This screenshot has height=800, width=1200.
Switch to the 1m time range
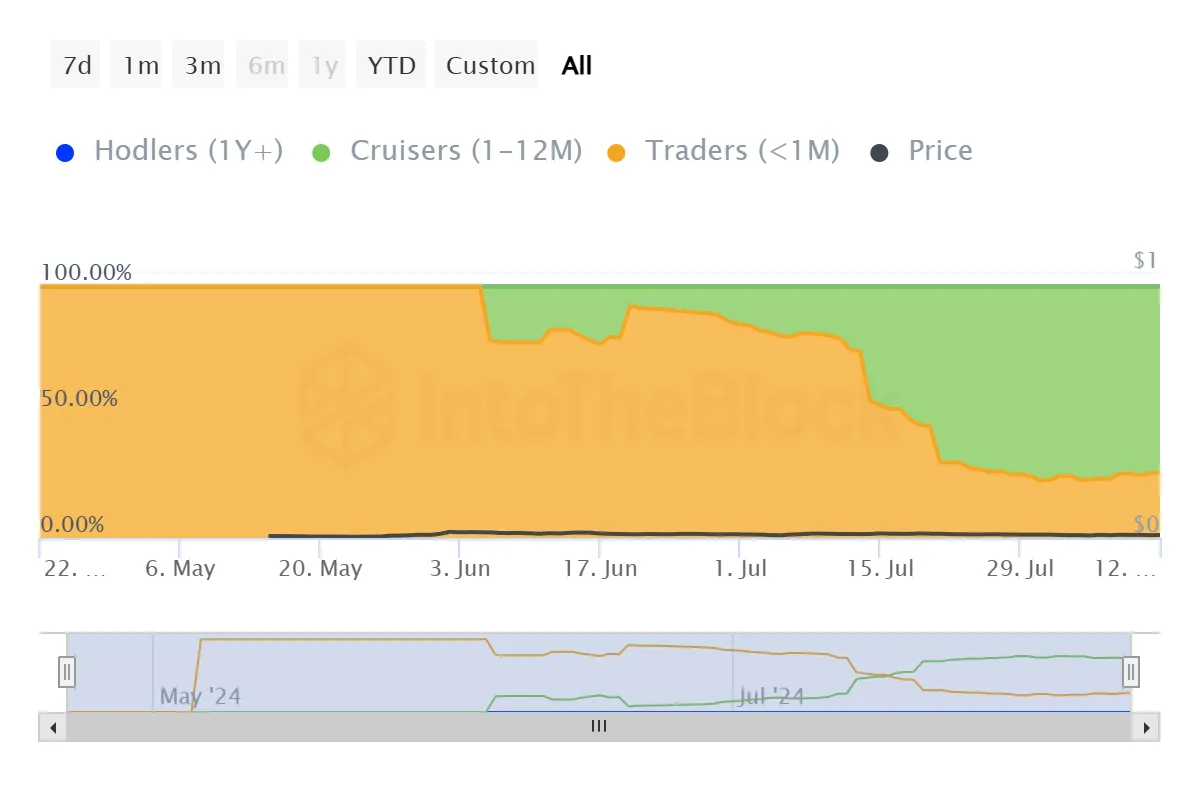click(x=140, y=66)
